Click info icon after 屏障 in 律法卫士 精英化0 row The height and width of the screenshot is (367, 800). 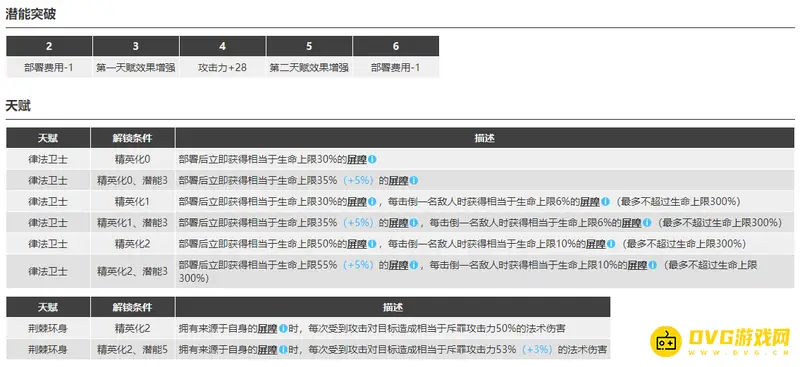coord(372,159)
